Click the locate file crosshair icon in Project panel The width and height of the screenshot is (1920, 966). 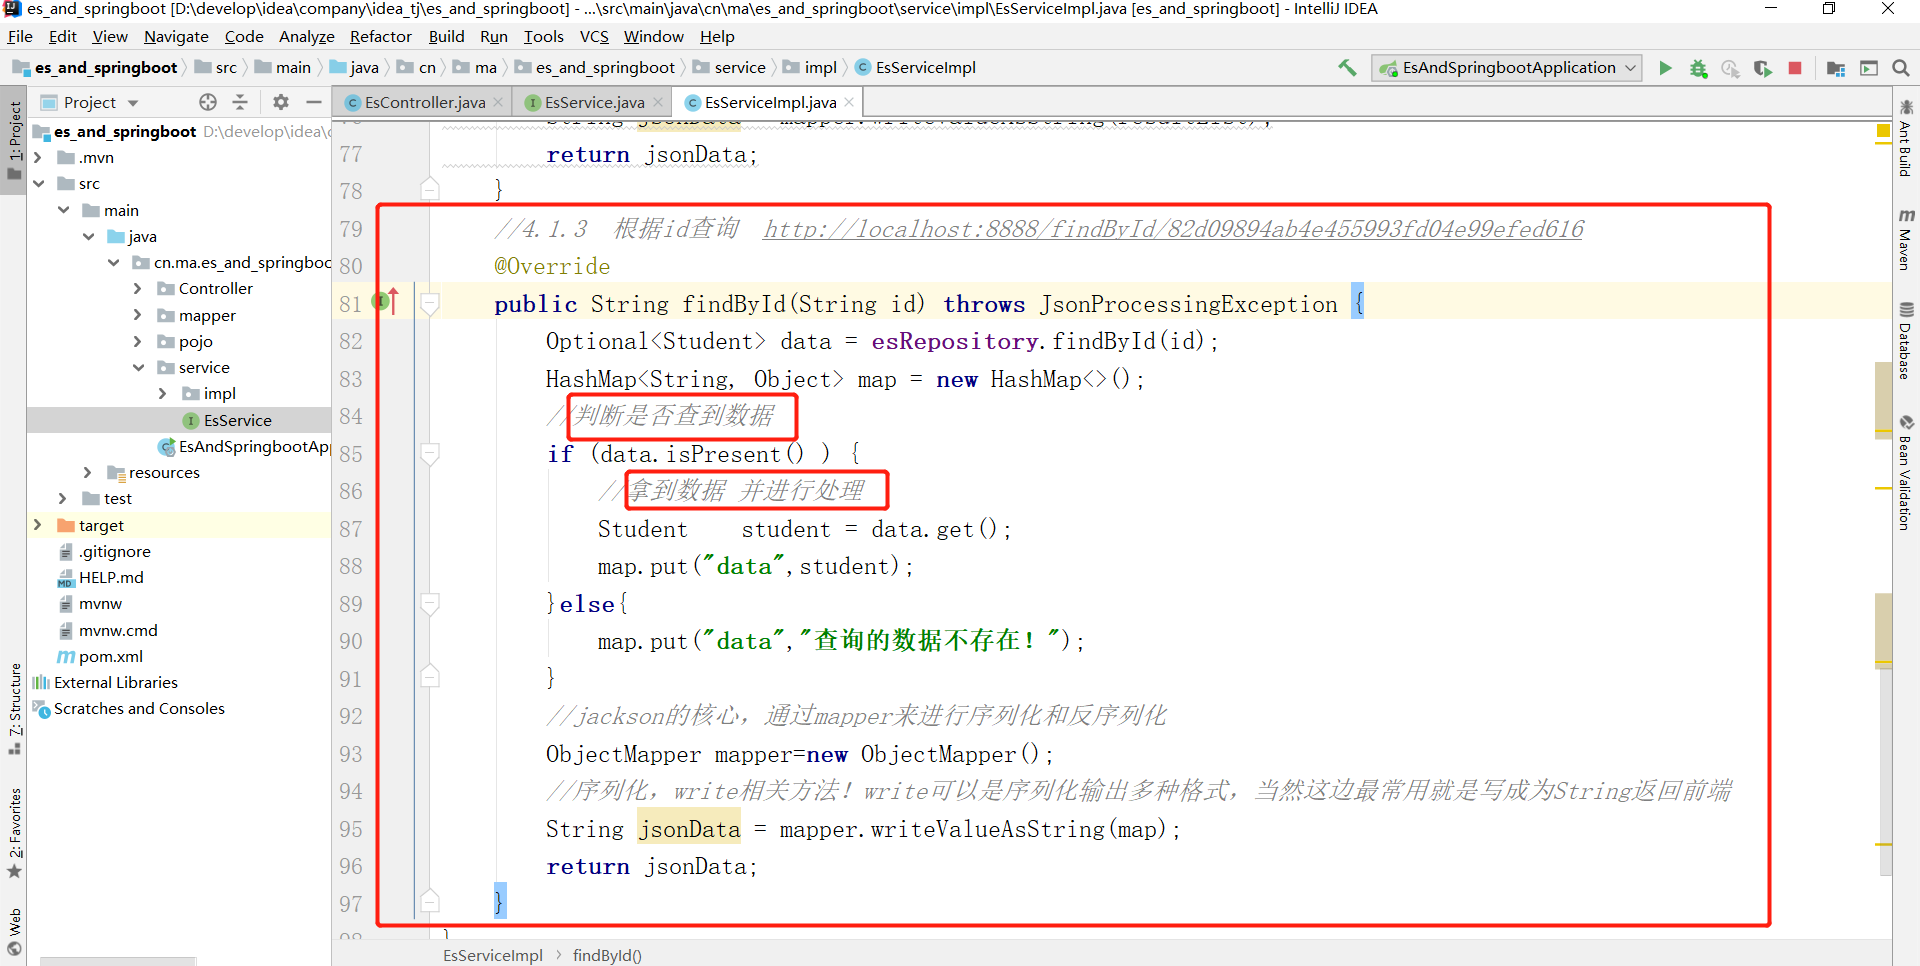208,102
